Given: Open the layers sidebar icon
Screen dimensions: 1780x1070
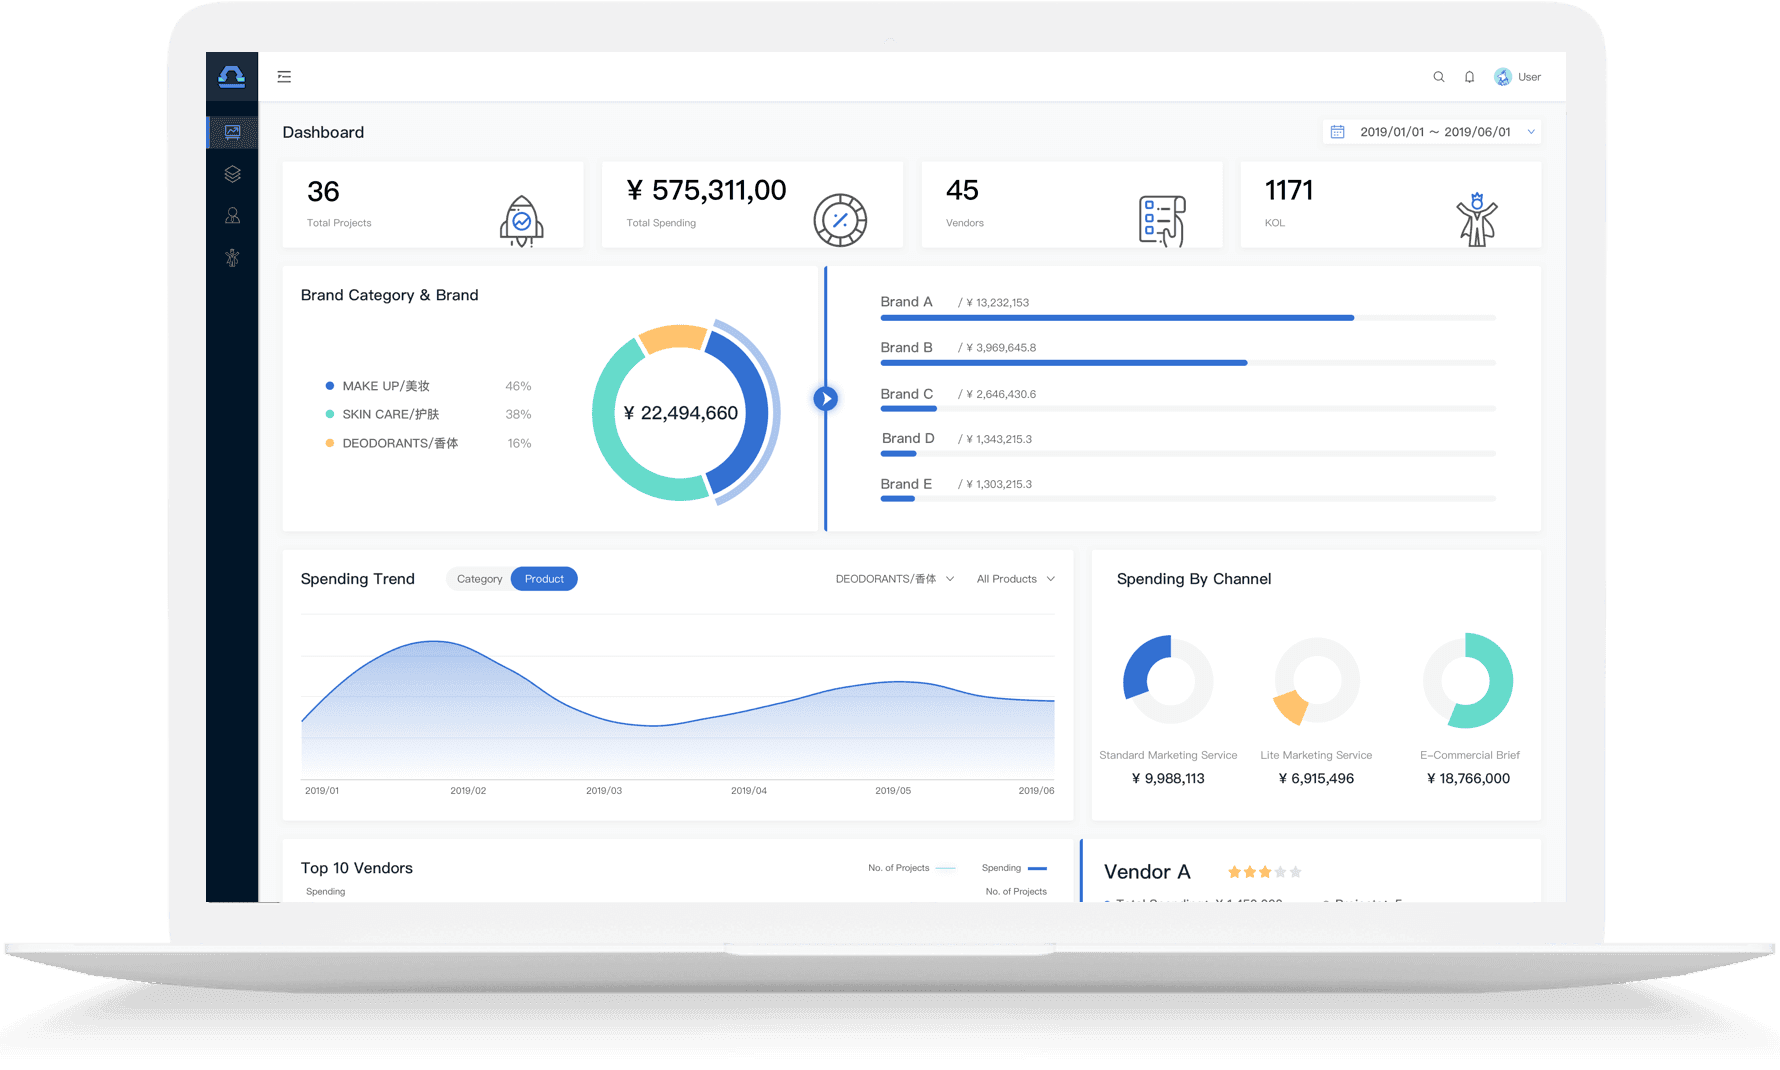Looking at the screenshot, I should click(232, 174).
